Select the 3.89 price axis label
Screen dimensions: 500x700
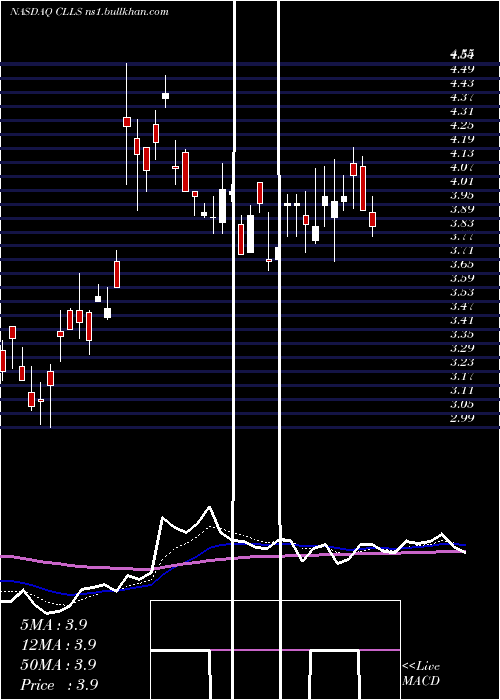(462, 209)
